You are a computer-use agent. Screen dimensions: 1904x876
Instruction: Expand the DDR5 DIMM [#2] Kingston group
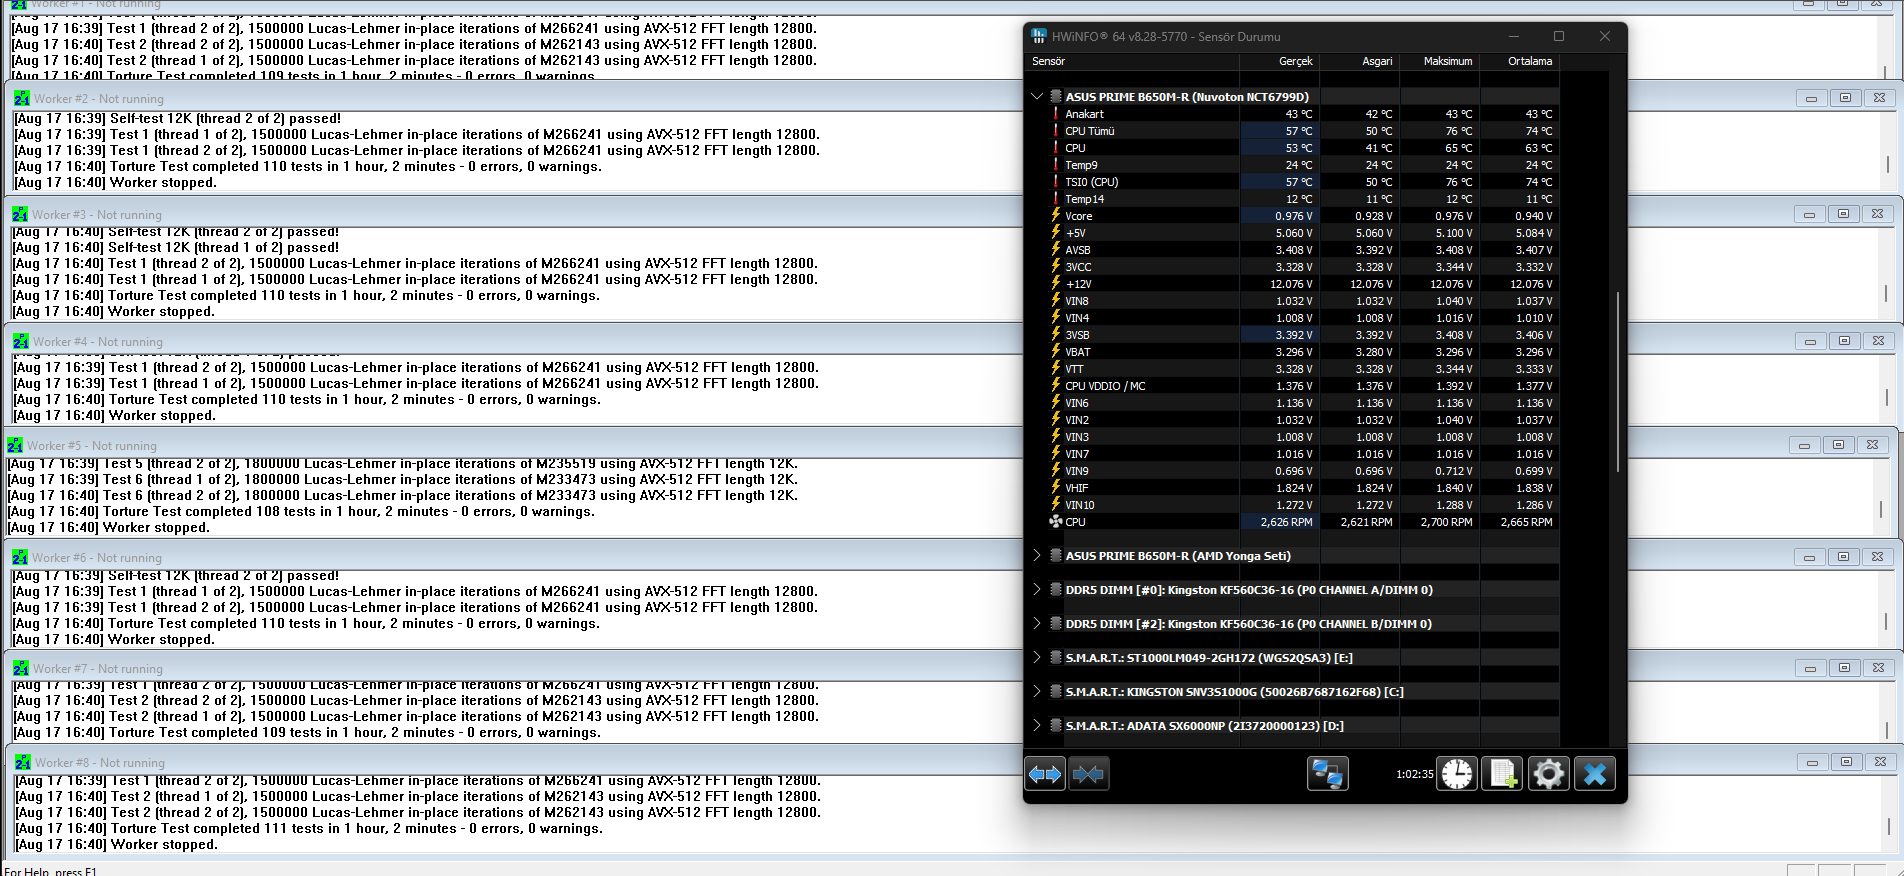click(1037, 623)
